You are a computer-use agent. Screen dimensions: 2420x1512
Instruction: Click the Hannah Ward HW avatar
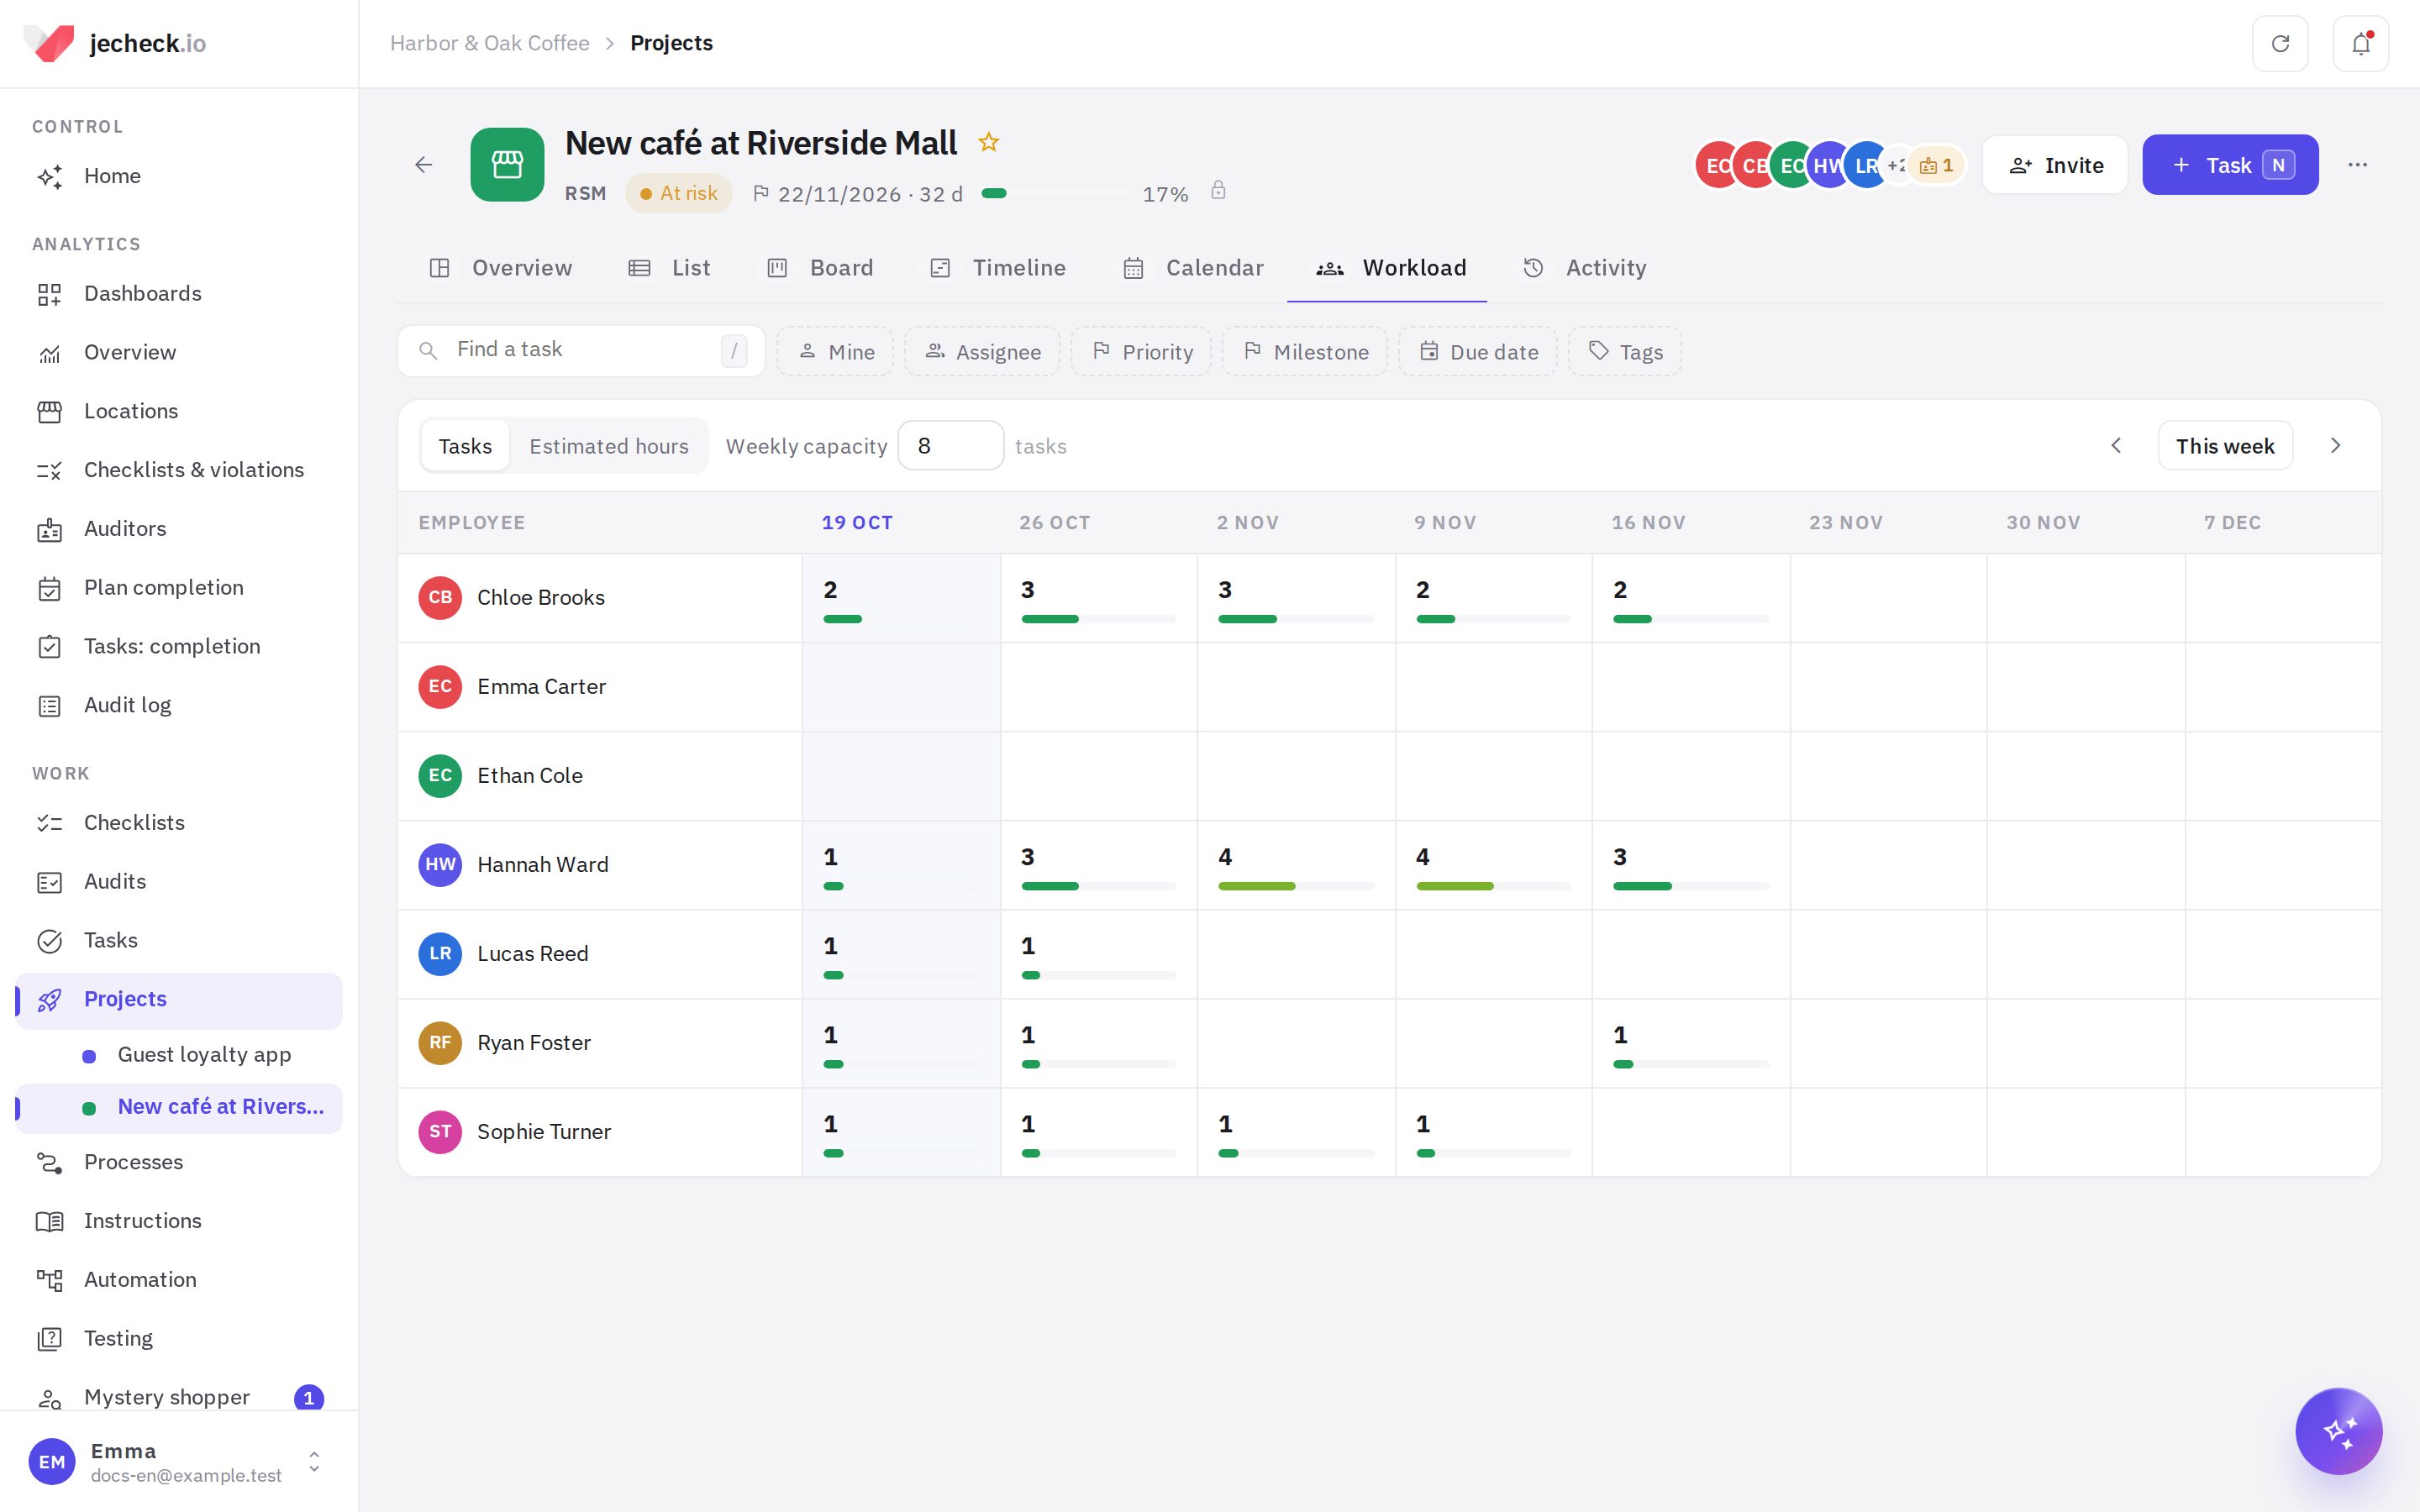point(440,865)
